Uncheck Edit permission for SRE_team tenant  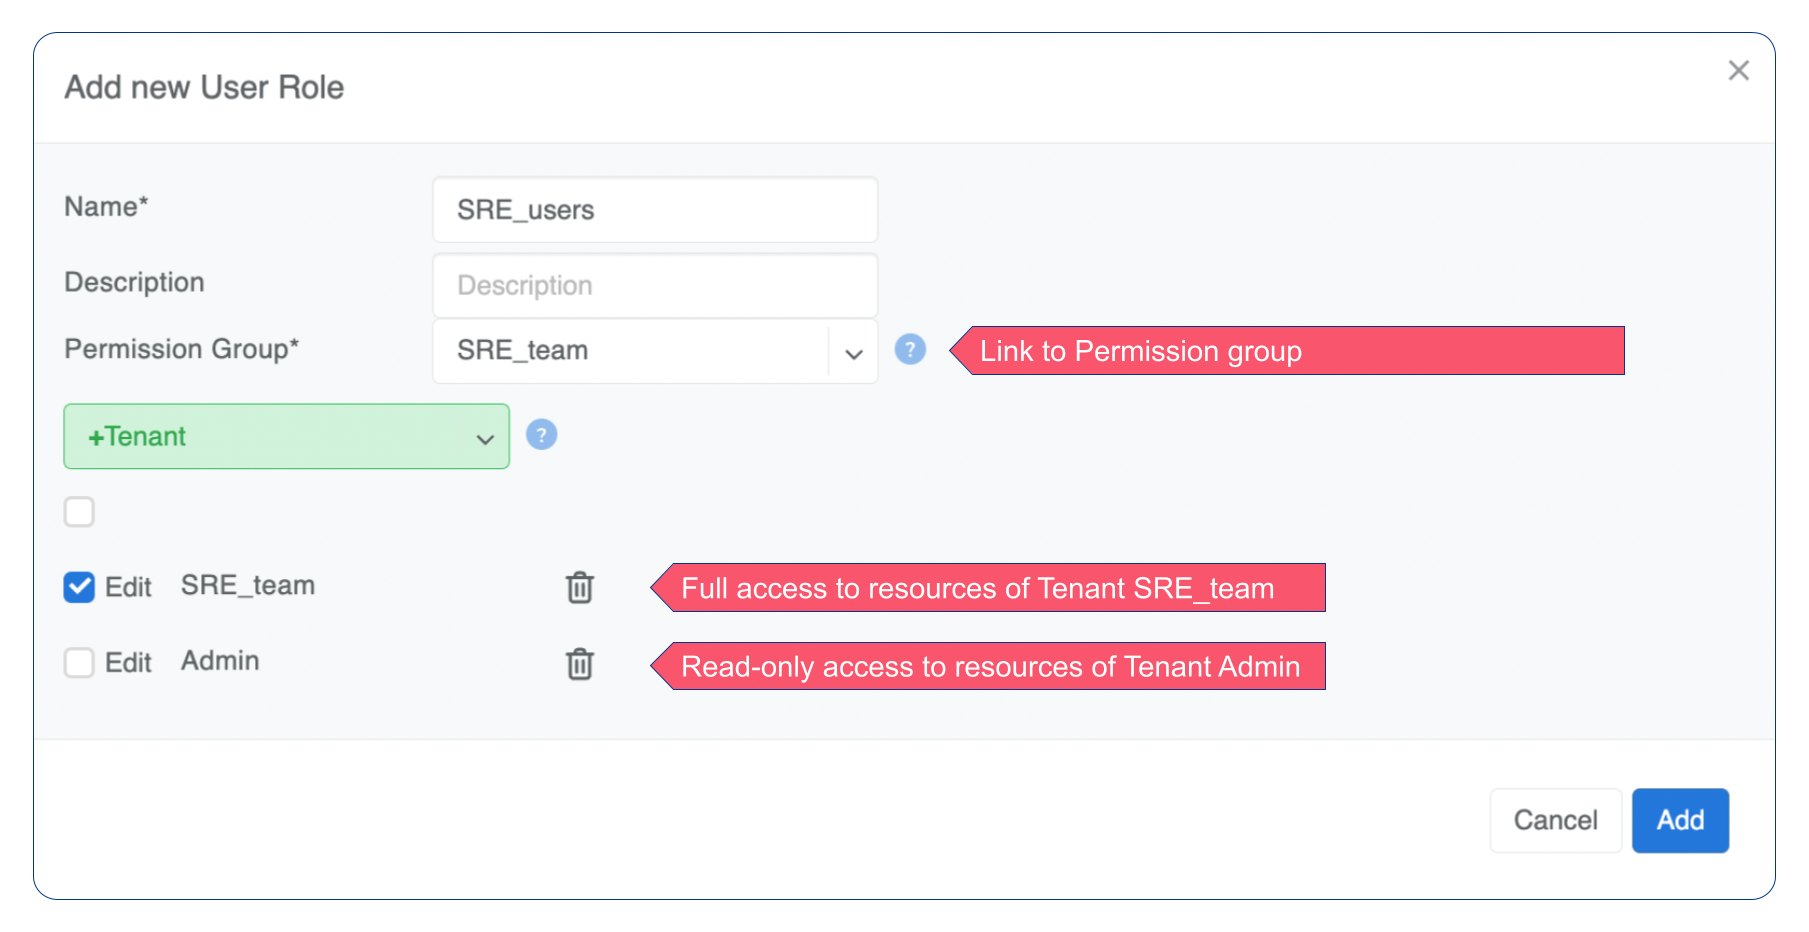(x=79, y=587)
